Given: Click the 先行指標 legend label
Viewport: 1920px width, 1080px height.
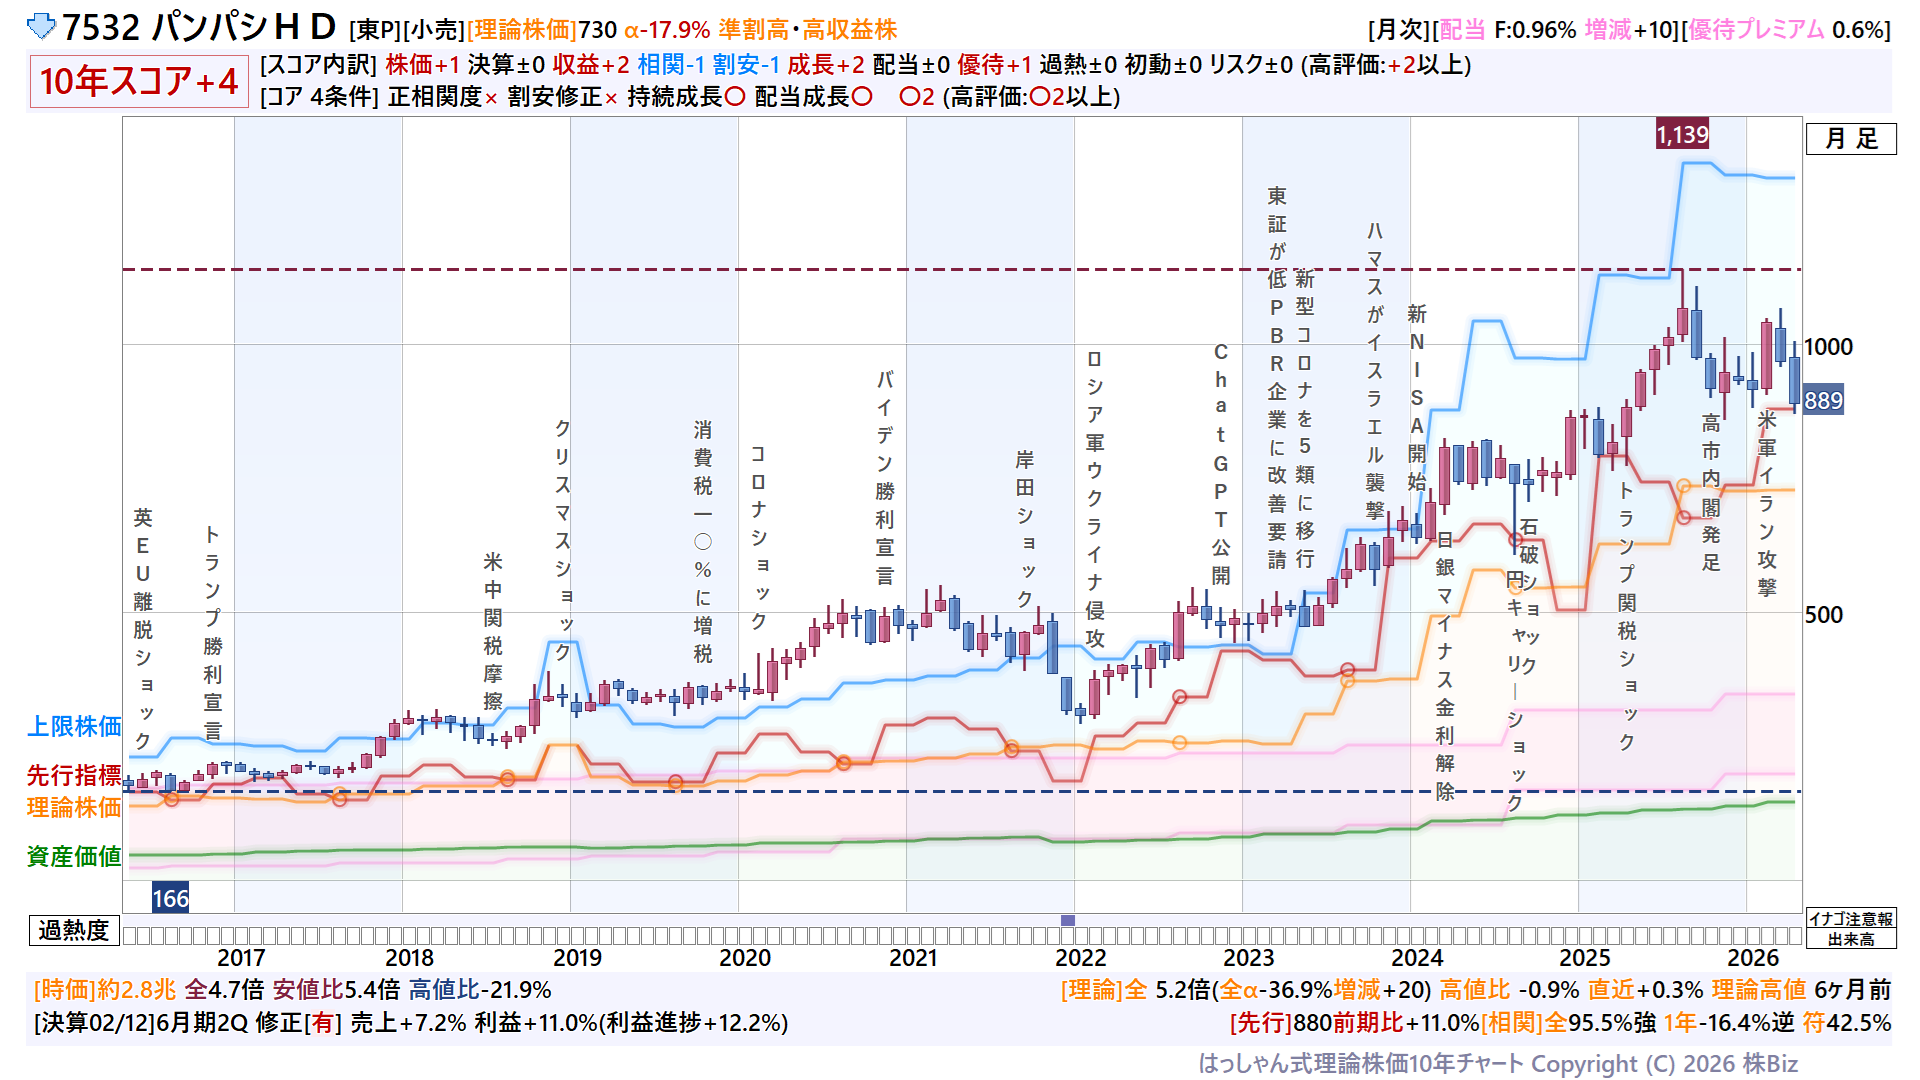Looking at the screenshot, I should click(74, 775).
